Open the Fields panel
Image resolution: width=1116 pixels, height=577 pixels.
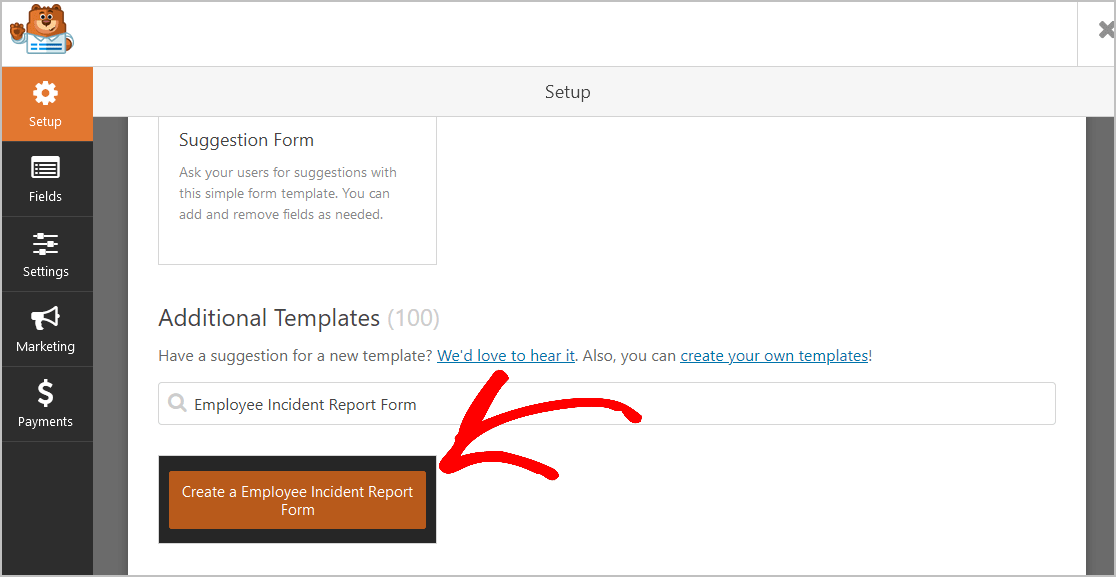[x=46, y=179]
